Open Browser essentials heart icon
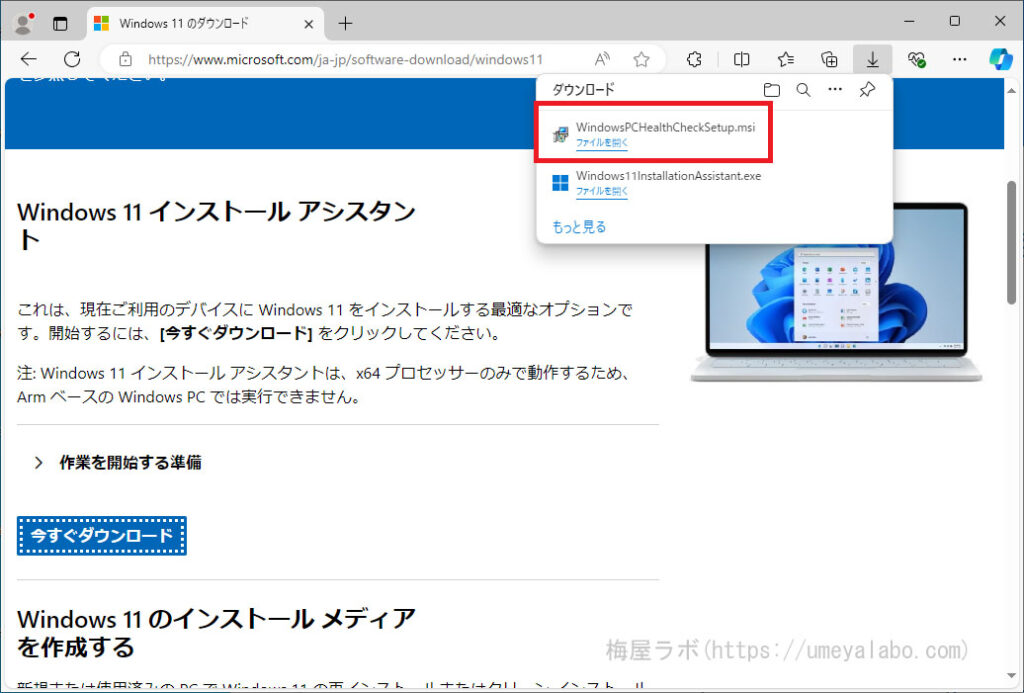The image size is (1024, 693). [916, 59]
